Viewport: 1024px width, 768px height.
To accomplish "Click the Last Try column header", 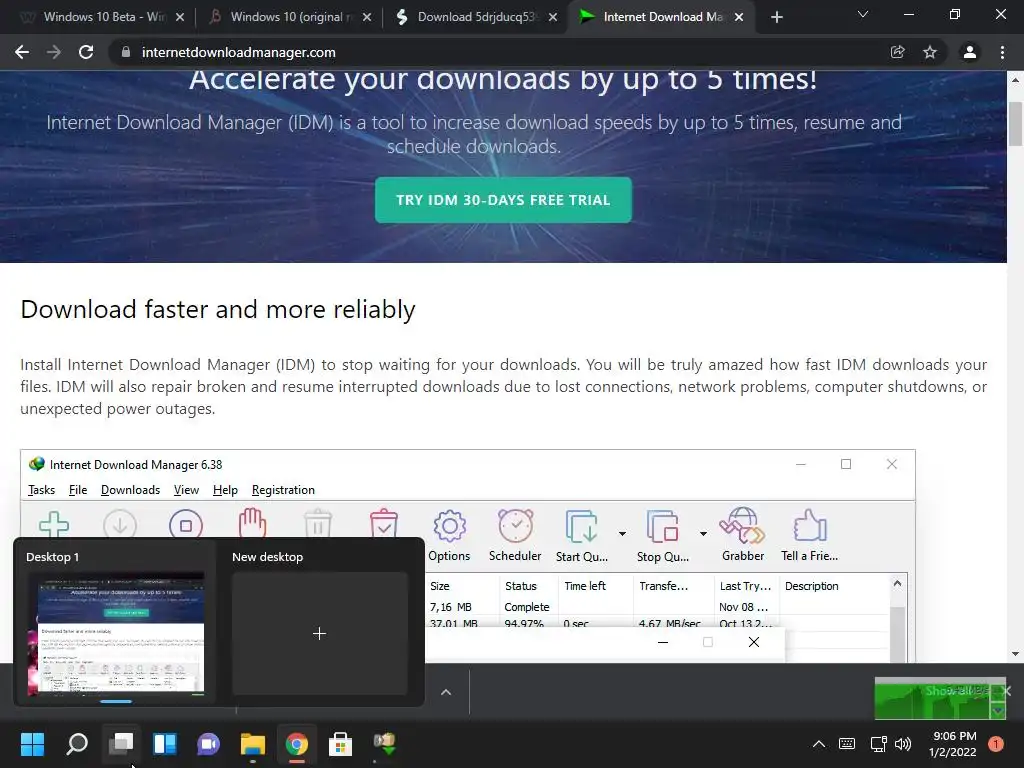I will coord(746,586).
